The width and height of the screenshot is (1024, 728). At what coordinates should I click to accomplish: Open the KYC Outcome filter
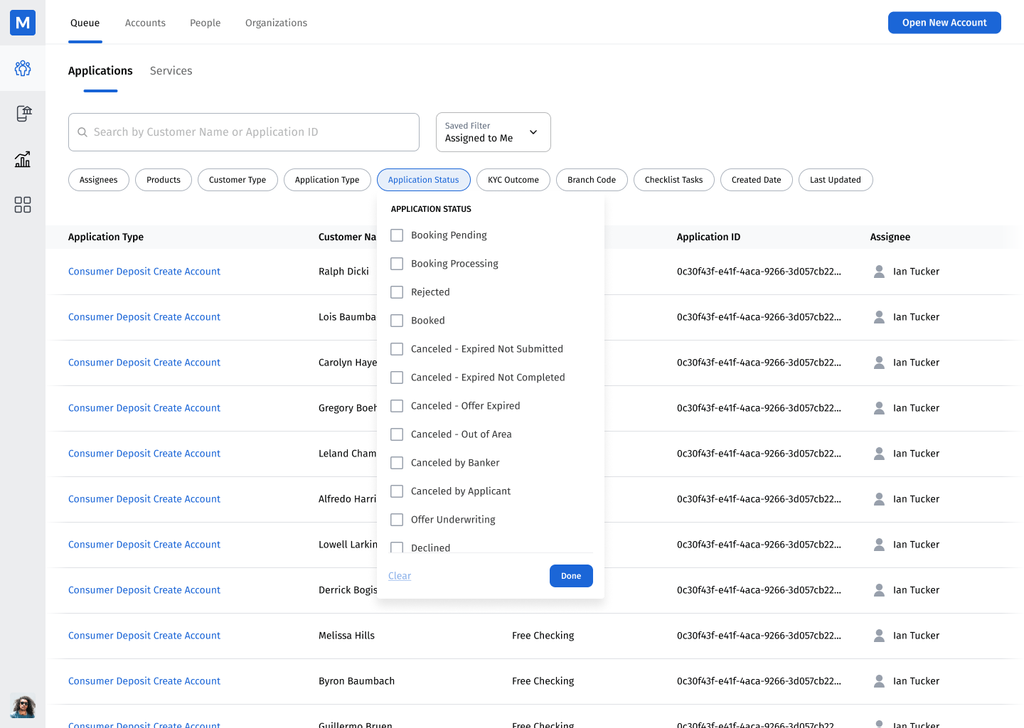(x=513, y=180)
